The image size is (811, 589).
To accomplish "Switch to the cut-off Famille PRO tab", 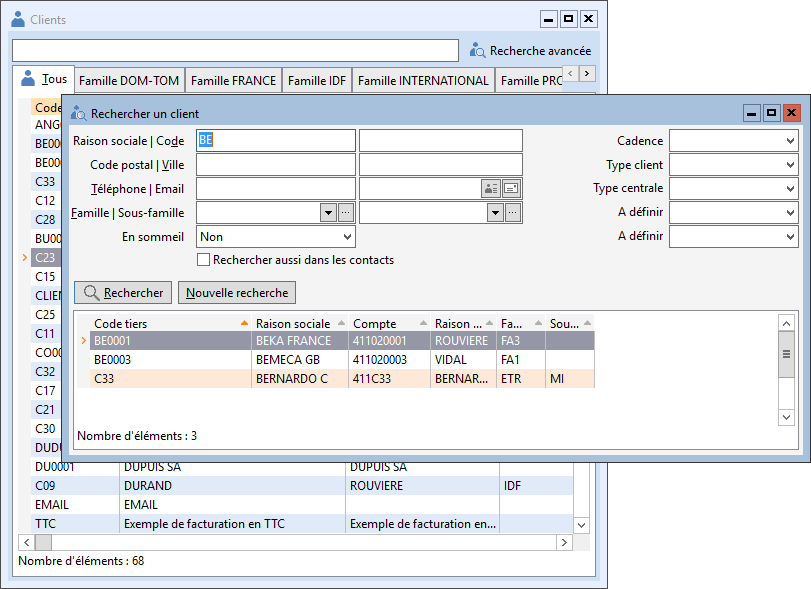I will 530,81.
